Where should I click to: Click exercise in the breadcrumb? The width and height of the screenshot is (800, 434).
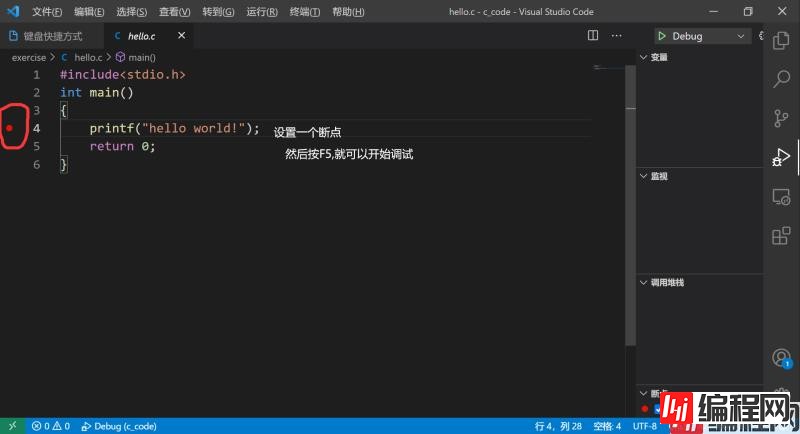[x=29, y=58]
